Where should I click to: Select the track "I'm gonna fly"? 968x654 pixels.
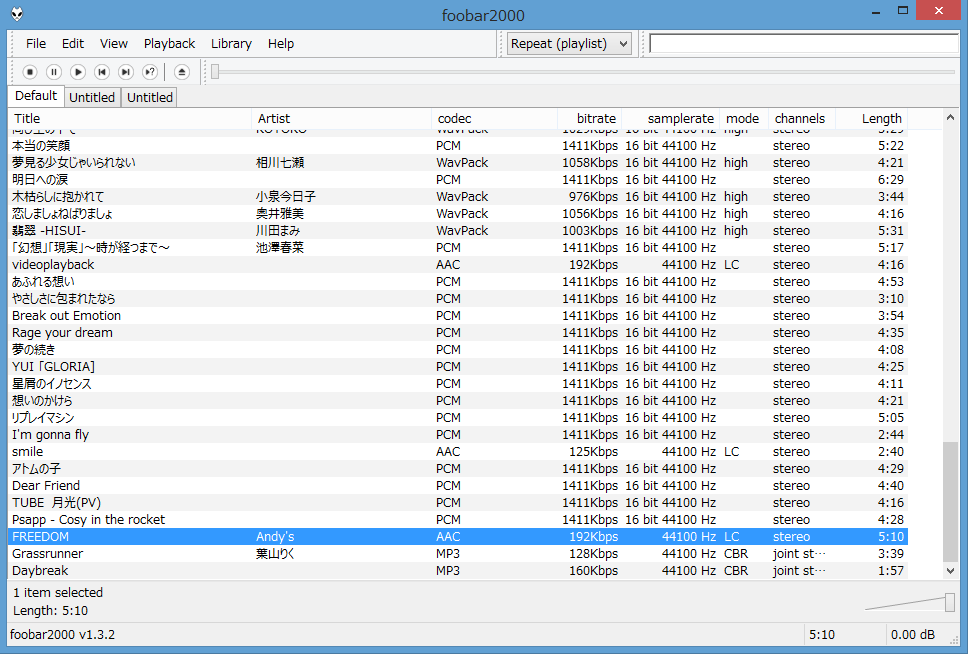point(457,435)
